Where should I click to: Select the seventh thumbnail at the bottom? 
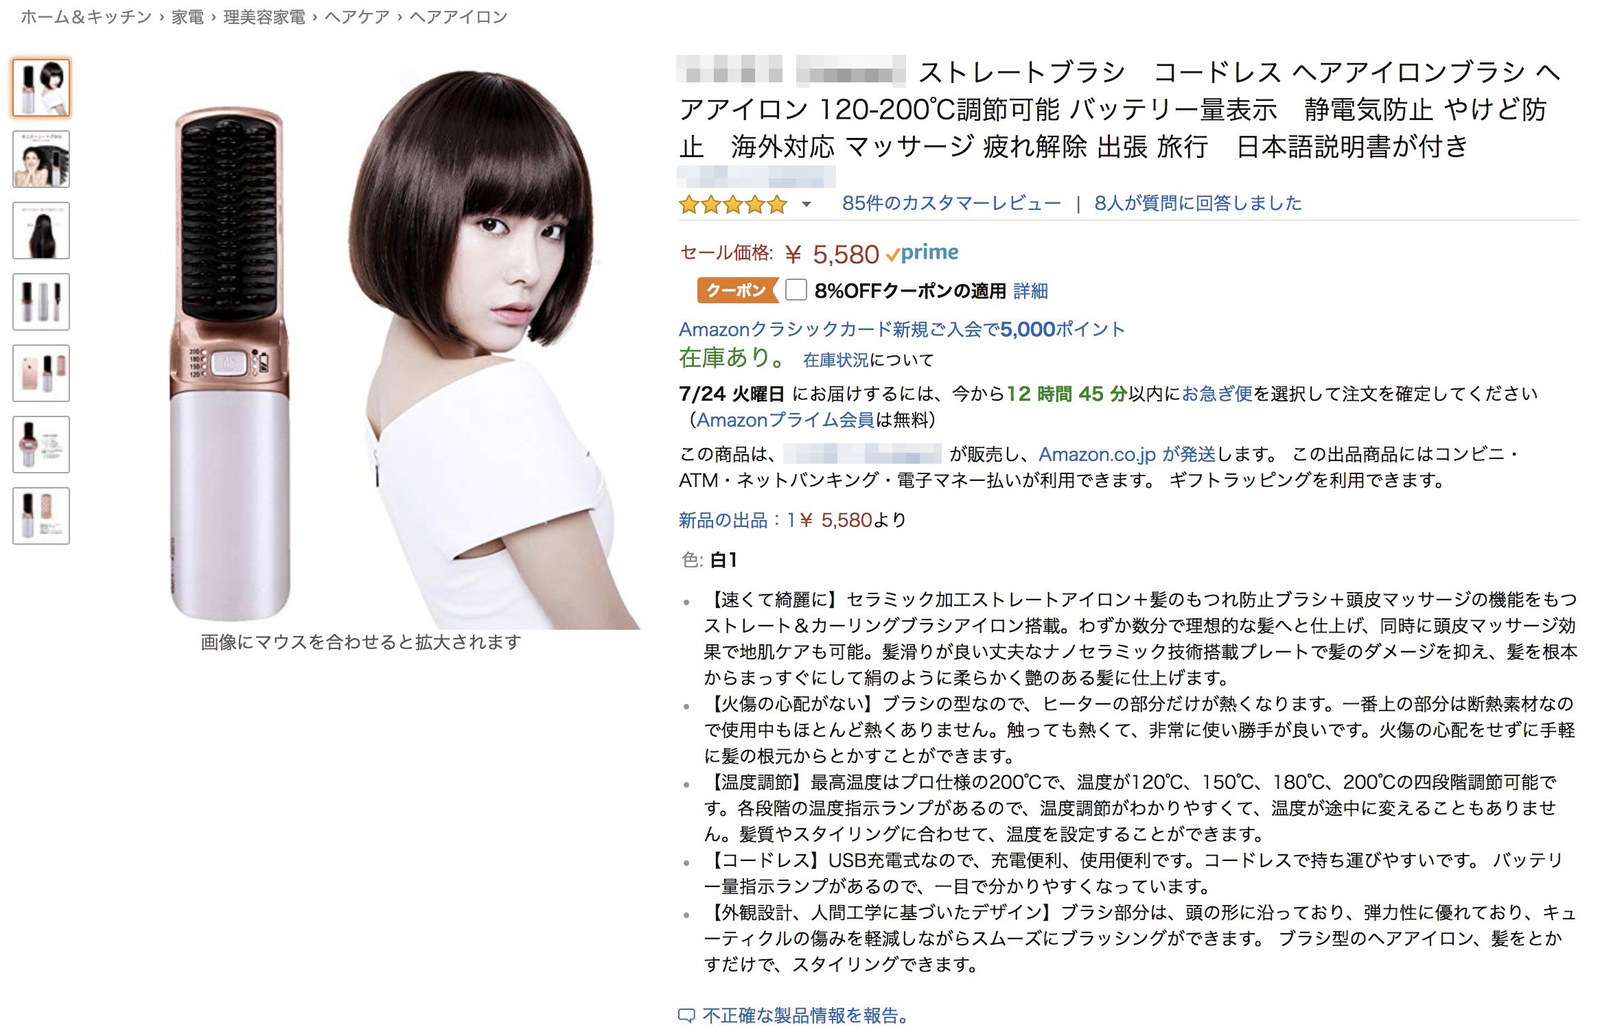[41, 516]
